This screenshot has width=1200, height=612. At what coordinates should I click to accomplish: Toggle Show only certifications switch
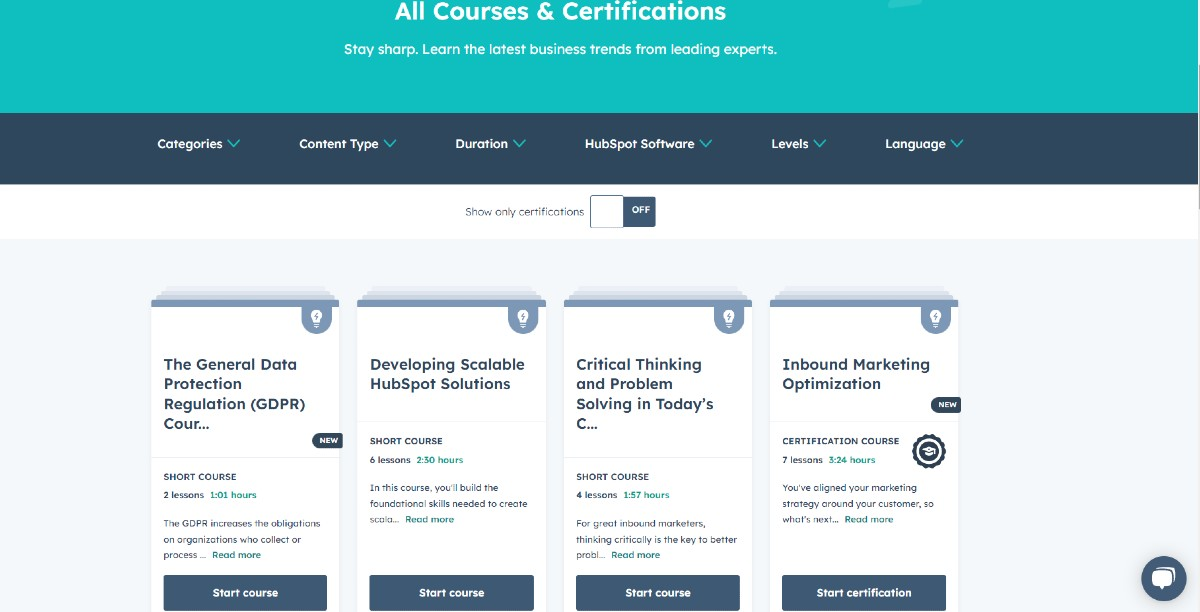coord(622,212)
